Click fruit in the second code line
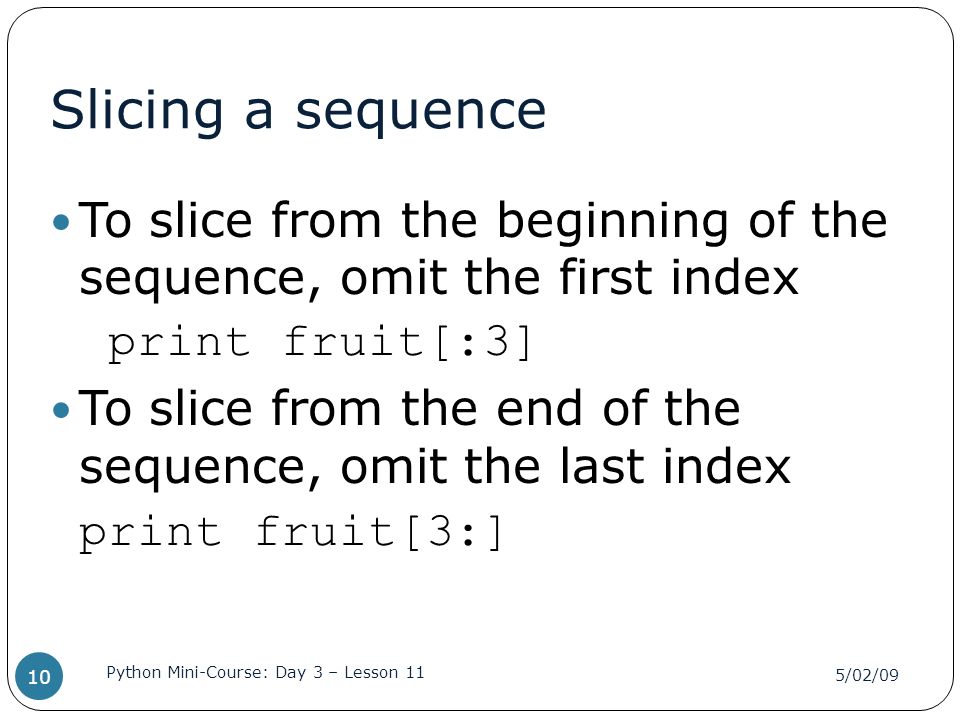The width and height of the screenshot is (960, 720). (325, 531)
